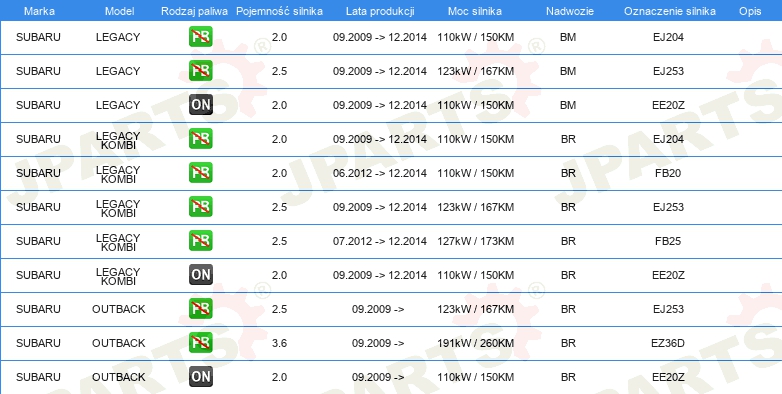
Task: Click the Rodzaj paliwa column header
Action: 195,11
